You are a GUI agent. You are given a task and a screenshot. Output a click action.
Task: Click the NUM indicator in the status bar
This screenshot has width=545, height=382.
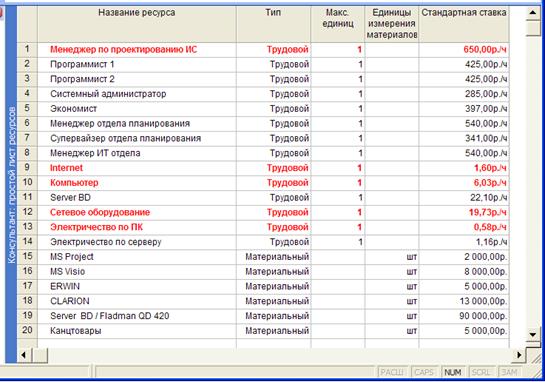(x=453, y=372)
